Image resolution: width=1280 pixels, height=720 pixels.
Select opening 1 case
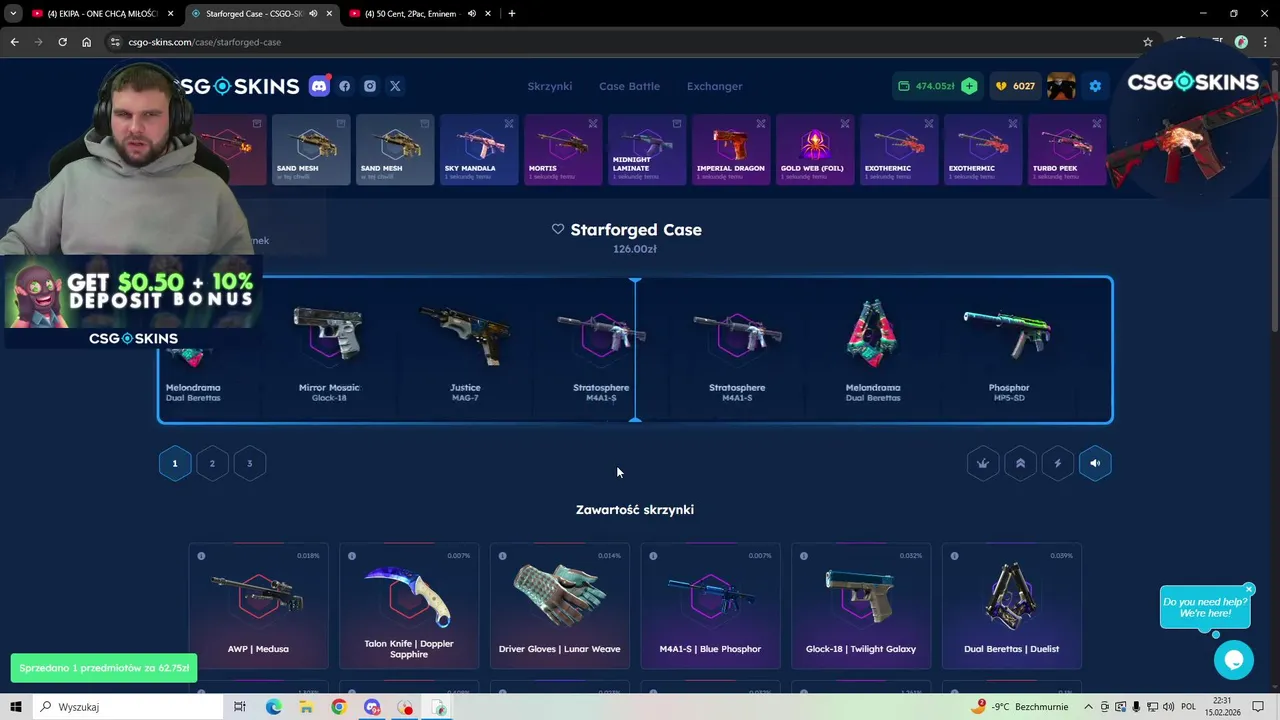click(x=175, y=463)
